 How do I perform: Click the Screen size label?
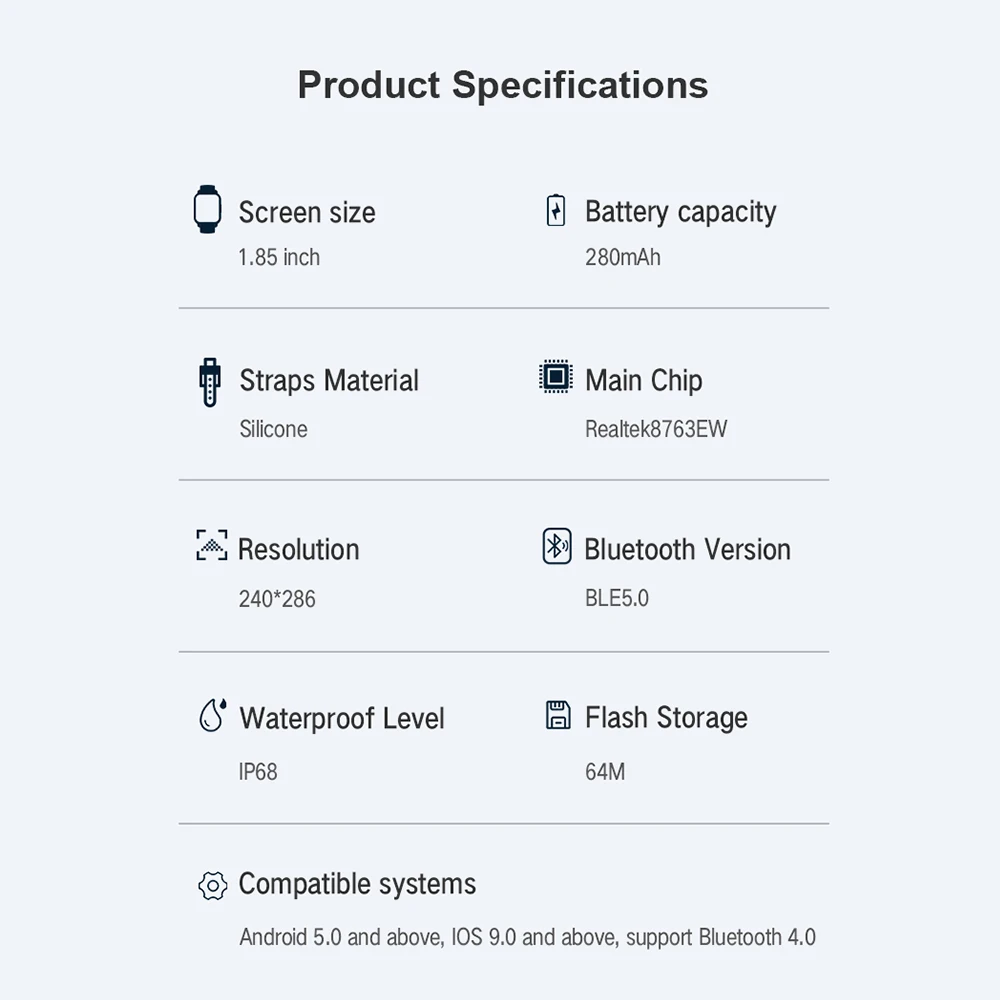tap(307, 212)
